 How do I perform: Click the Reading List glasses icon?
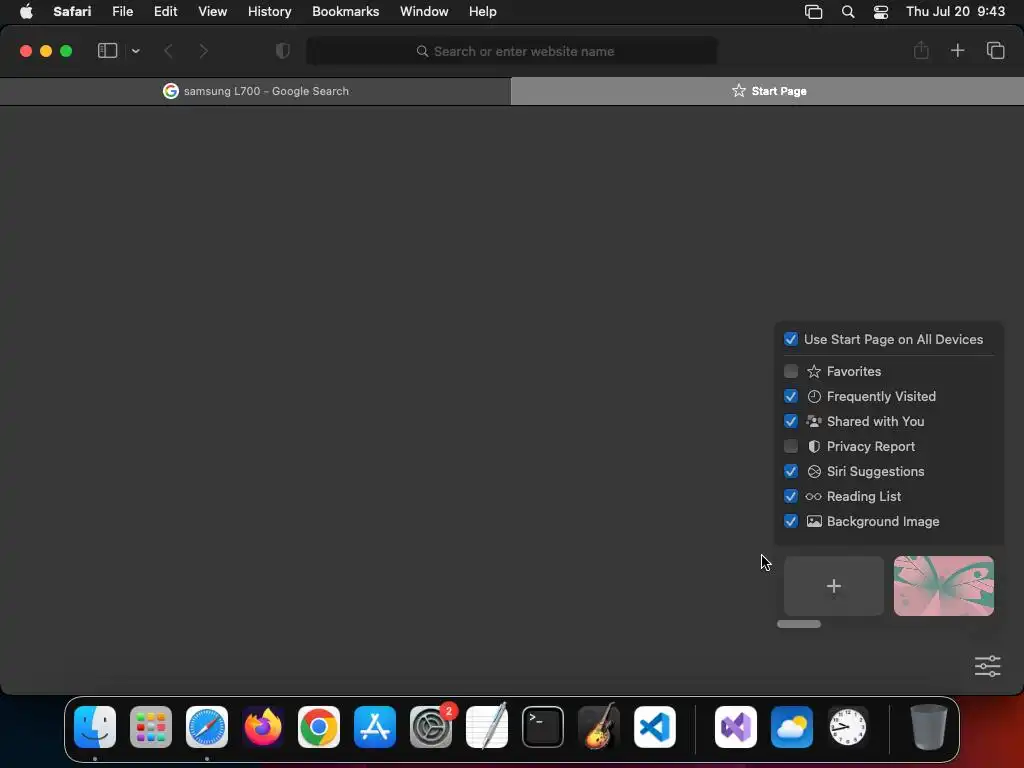(x=814, y=497)
